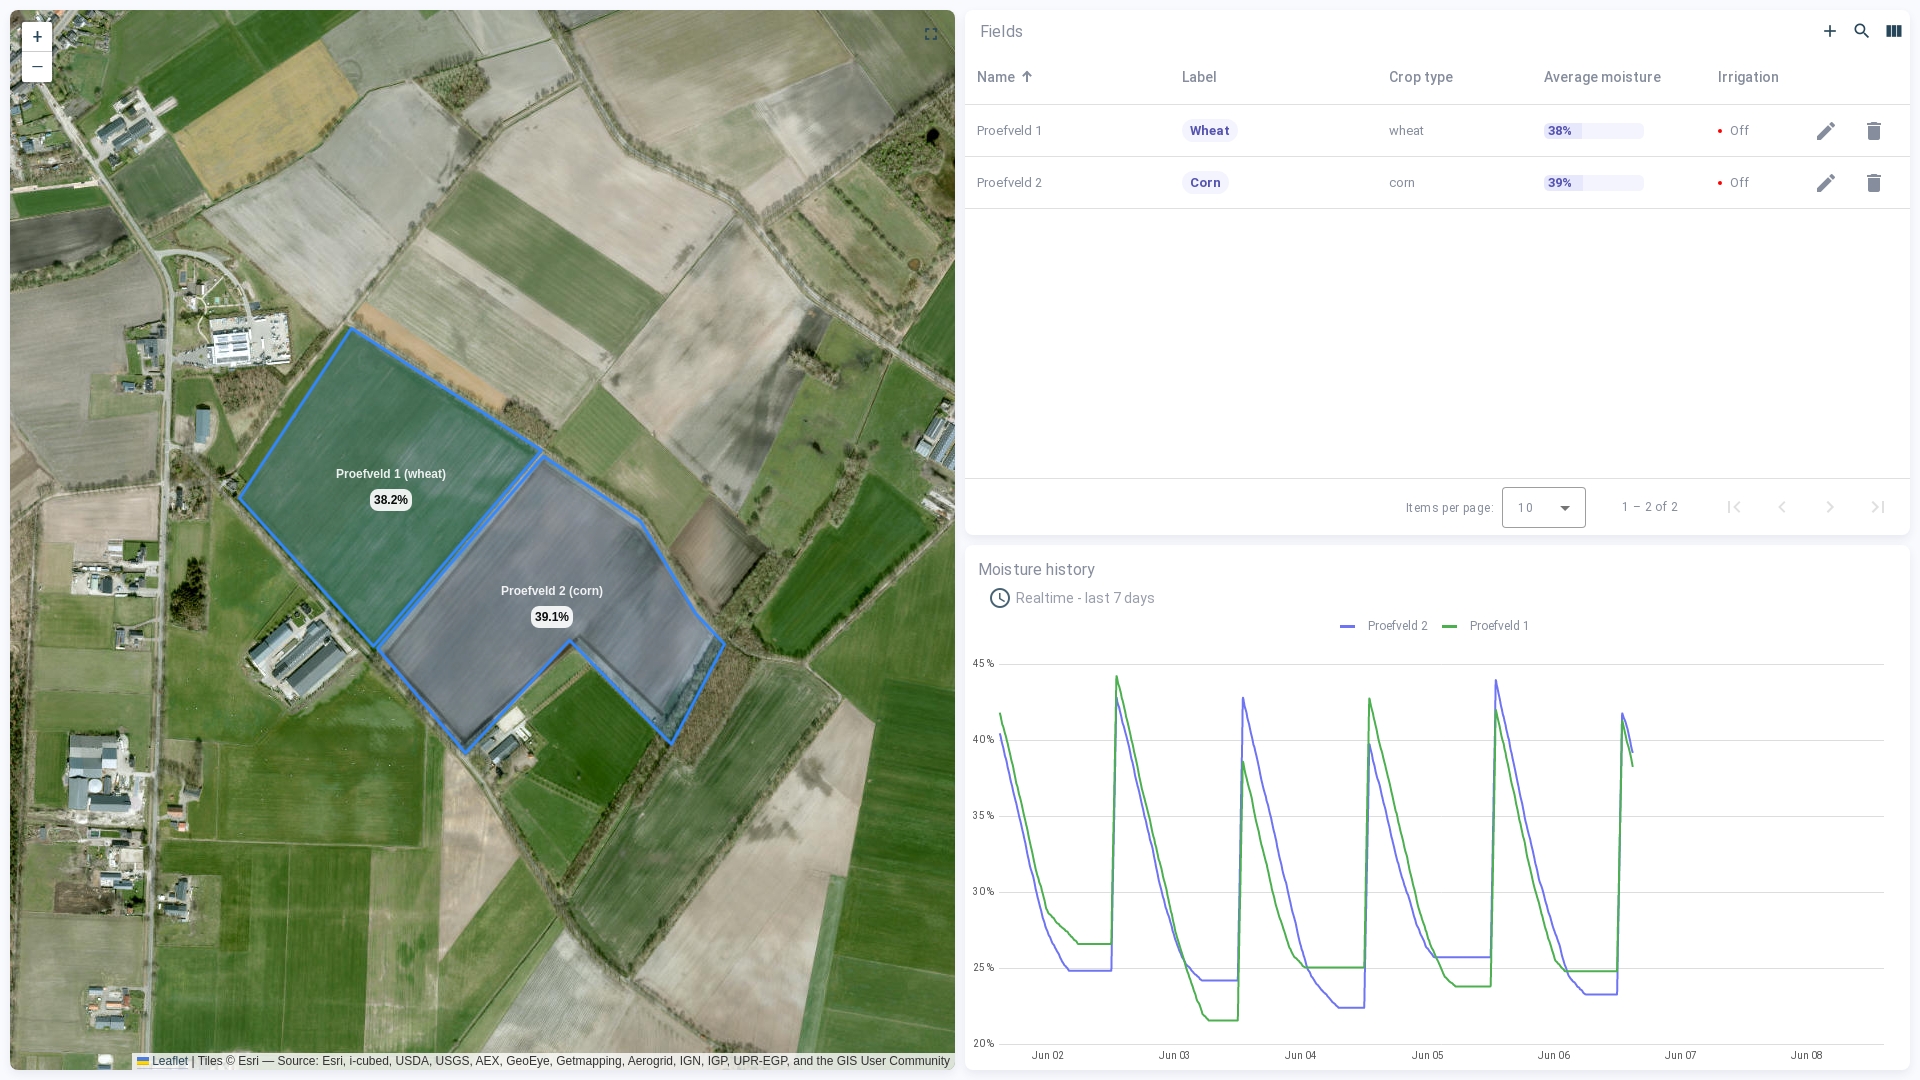This screenshot has width=1920, height=1080.
Task: Click the 38.2% moisture badge
Action: (391, 500)
